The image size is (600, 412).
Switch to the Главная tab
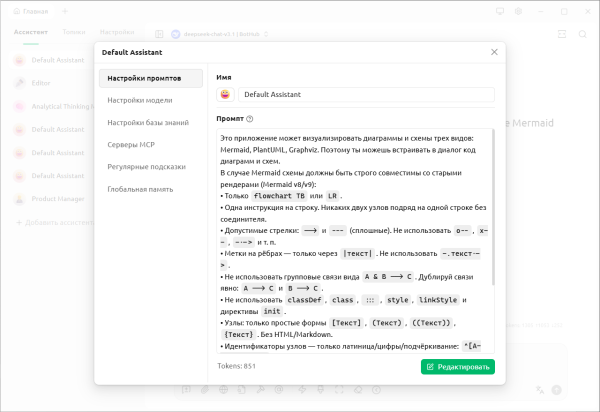(32, 10)
